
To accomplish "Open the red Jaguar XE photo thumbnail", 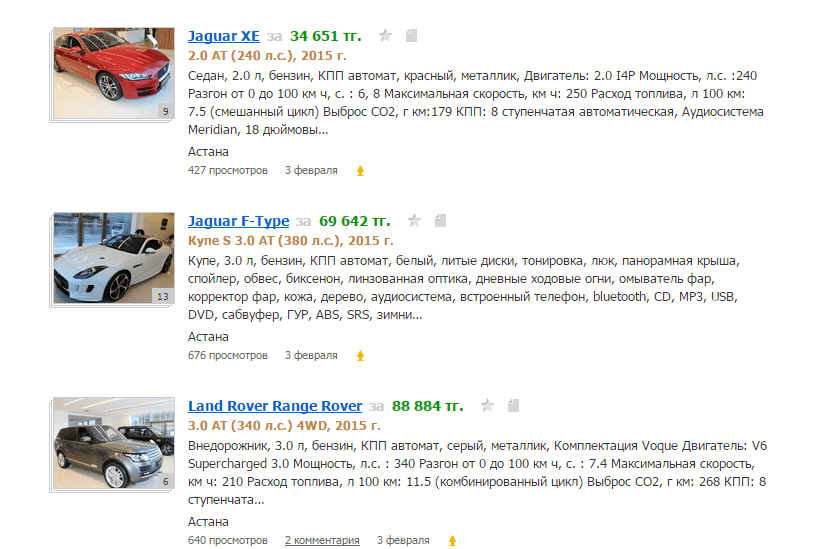I will tap(114, 73).
